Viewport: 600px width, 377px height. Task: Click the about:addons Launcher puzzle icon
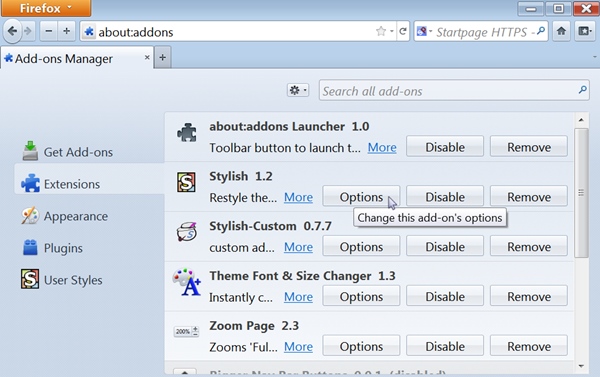[187, 132]
